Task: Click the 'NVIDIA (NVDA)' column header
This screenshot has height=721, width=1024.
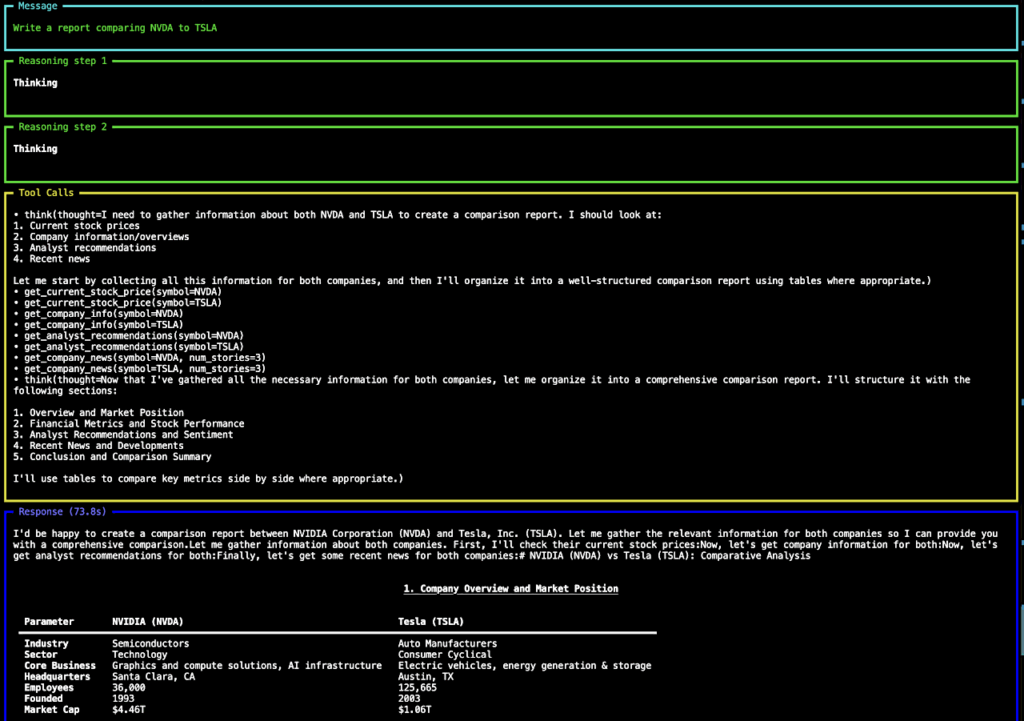Action: pos(148,622)
